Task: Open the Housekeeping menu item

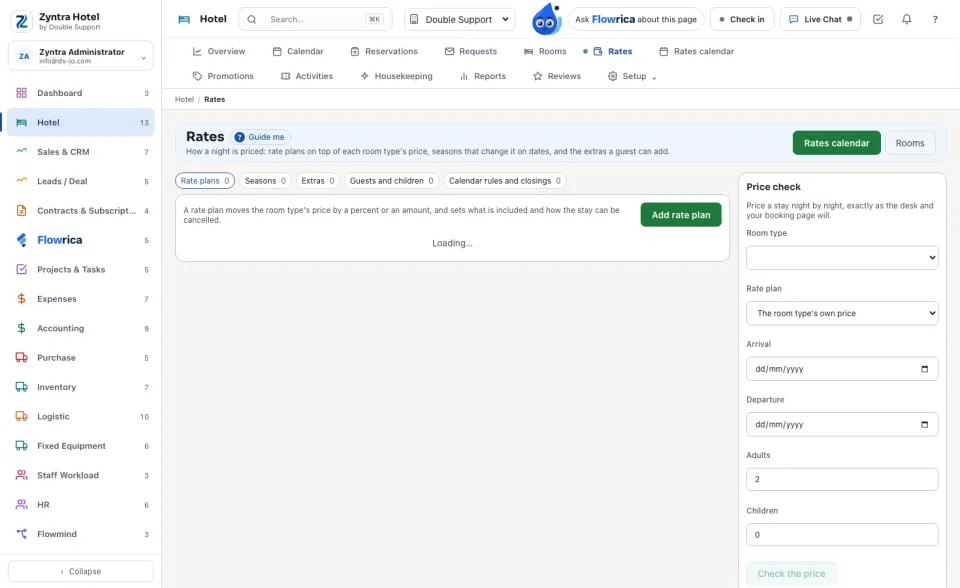Action: [x=396, y=76]
